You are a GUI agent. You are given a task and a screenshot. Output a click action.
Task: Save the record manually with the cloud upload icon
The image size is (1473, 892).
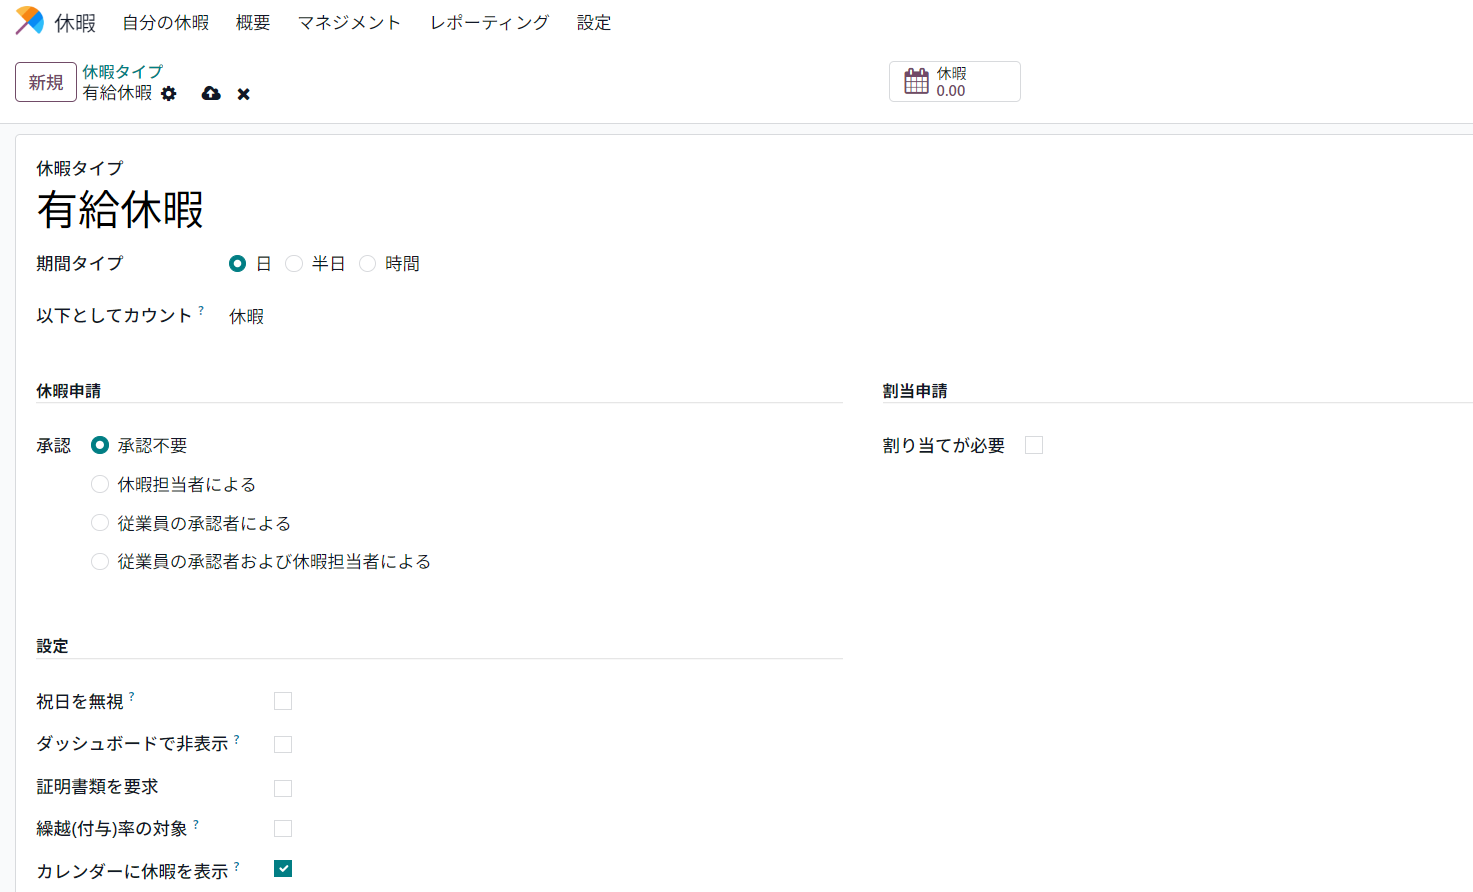[211, 93]
